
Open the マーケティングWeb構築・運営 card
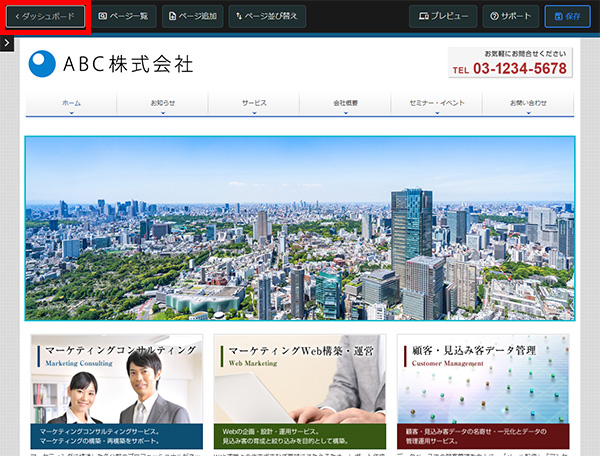point(299,391)
